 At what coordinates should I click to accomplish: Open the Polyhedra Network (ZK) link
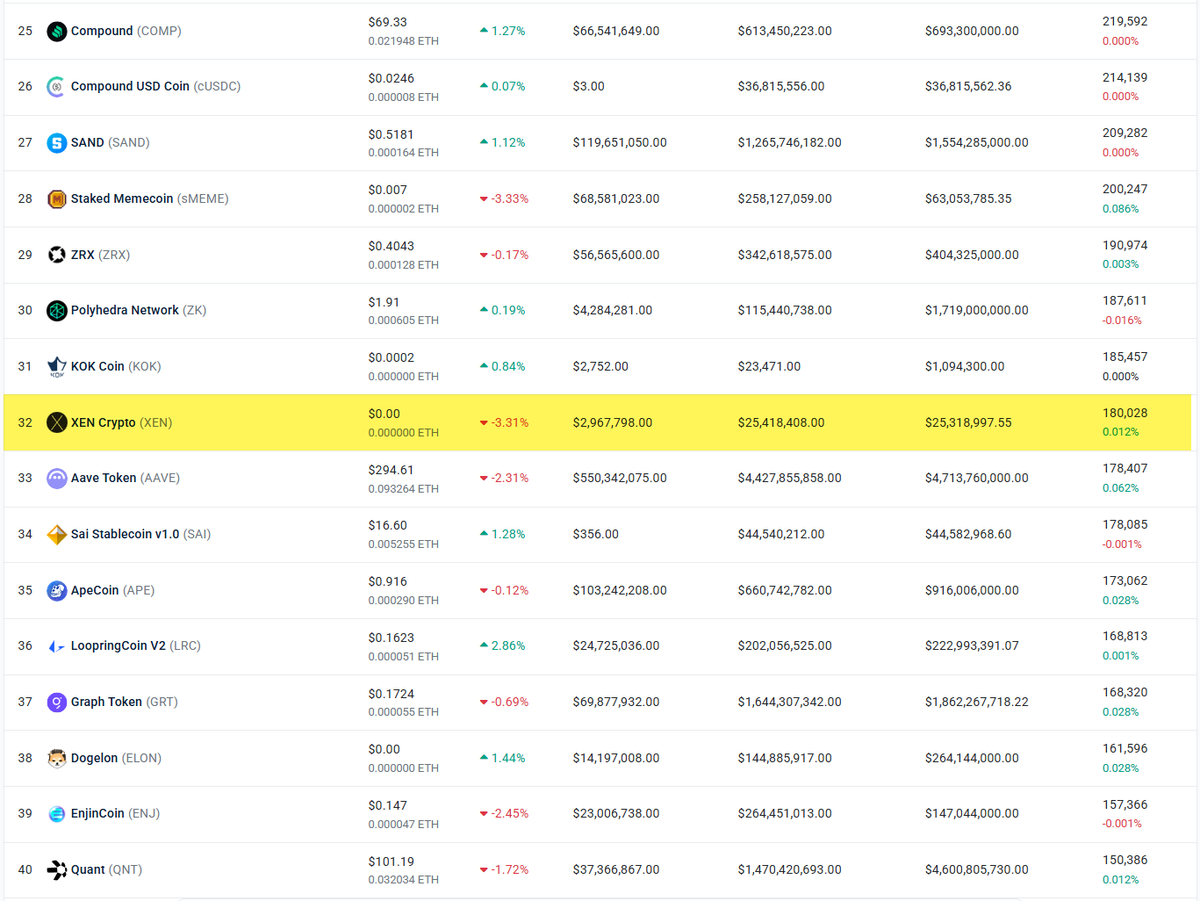pos(139,310)
